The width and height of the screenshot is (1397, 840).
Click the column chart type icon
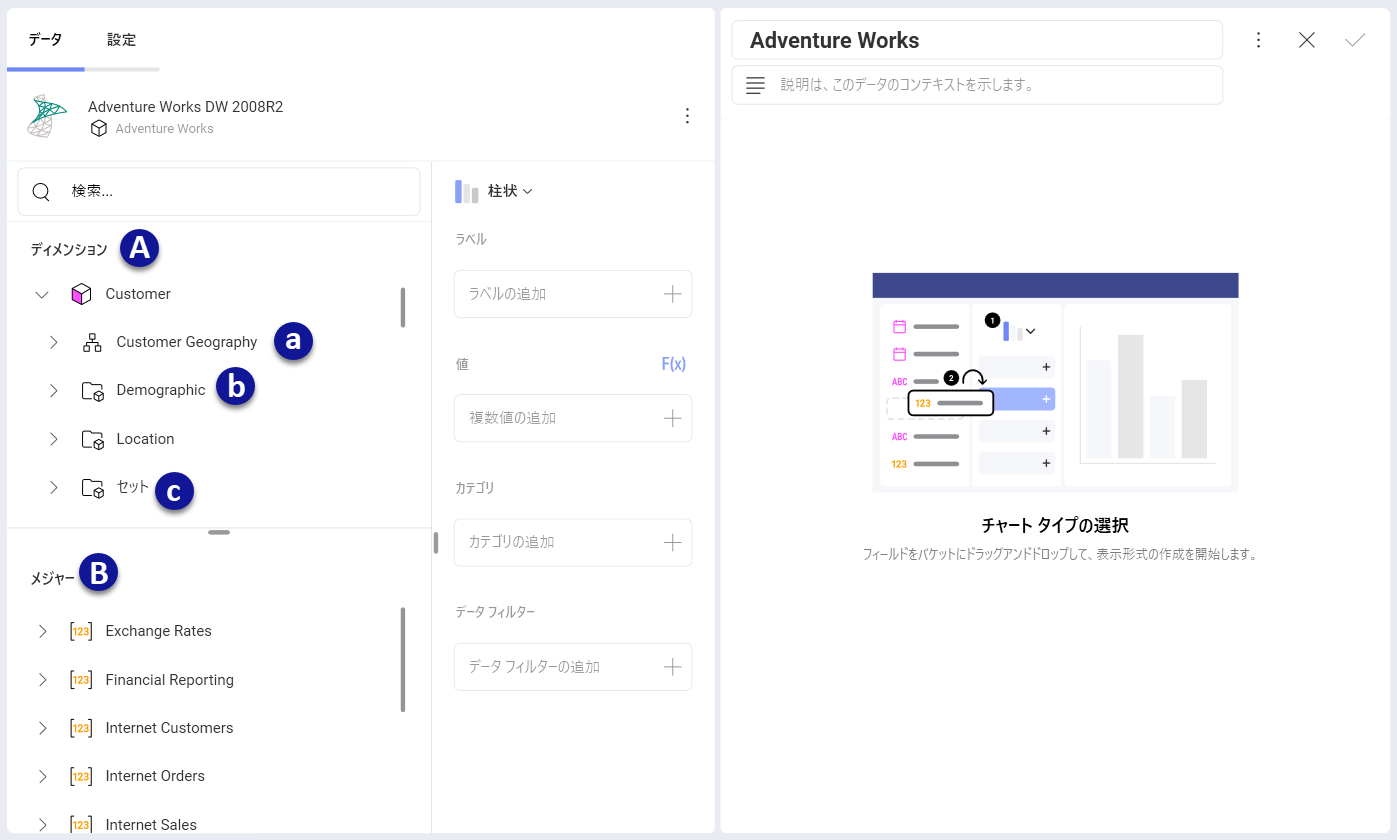[467, 191]
